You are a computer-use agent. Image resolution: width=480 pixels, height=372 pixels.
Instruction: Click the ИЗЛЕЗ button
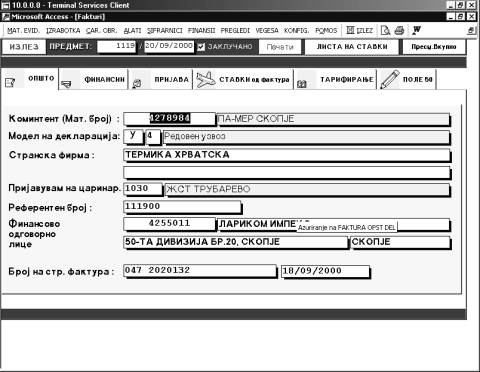pos(24,47)
